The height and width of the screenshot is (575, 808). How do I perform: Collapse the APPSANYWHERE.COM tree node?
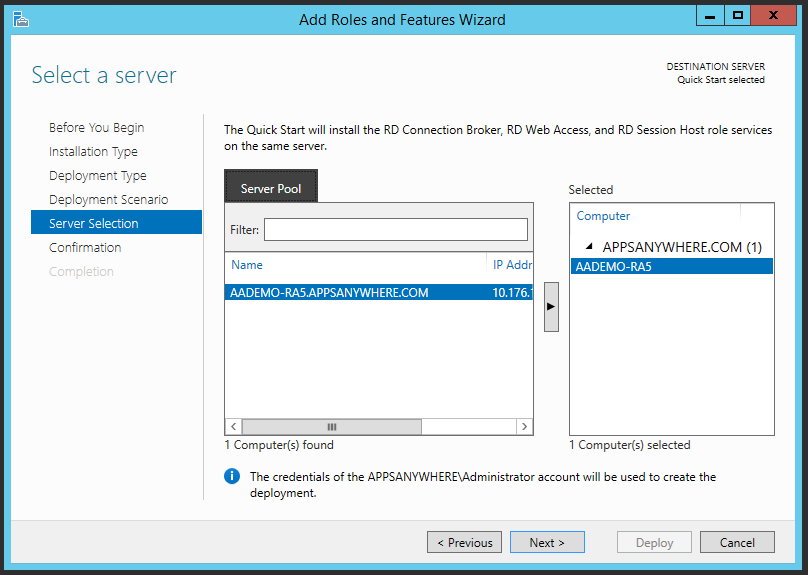coord(588,247)
